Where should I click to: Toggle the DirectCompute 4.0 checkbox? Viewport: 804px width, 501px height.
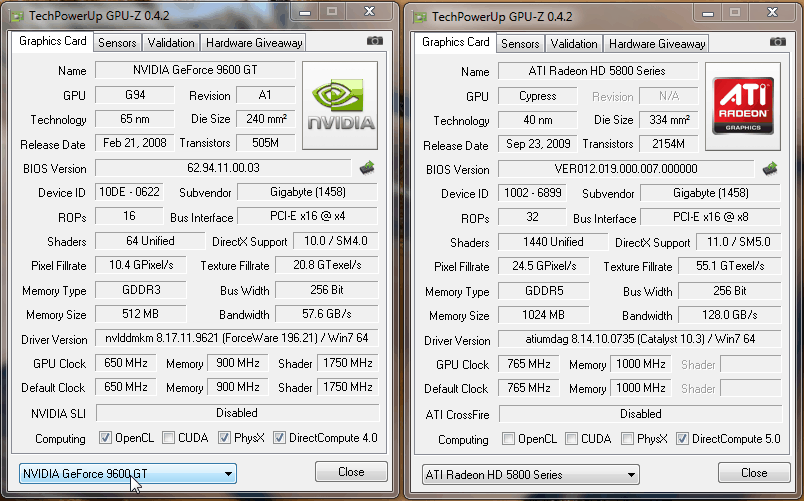coord(279,437)
